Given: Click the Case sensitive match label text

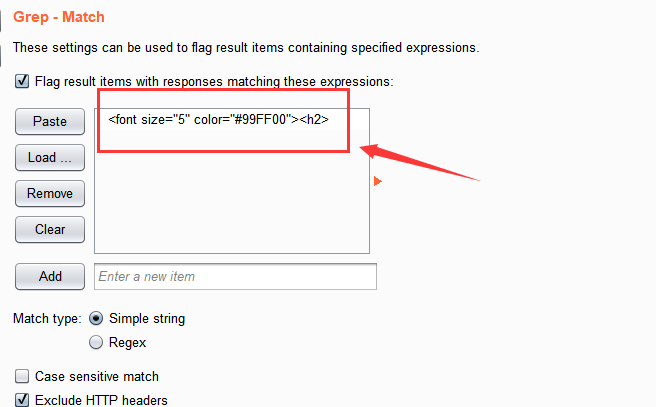Looking at the screenshot, I should 97,376.
